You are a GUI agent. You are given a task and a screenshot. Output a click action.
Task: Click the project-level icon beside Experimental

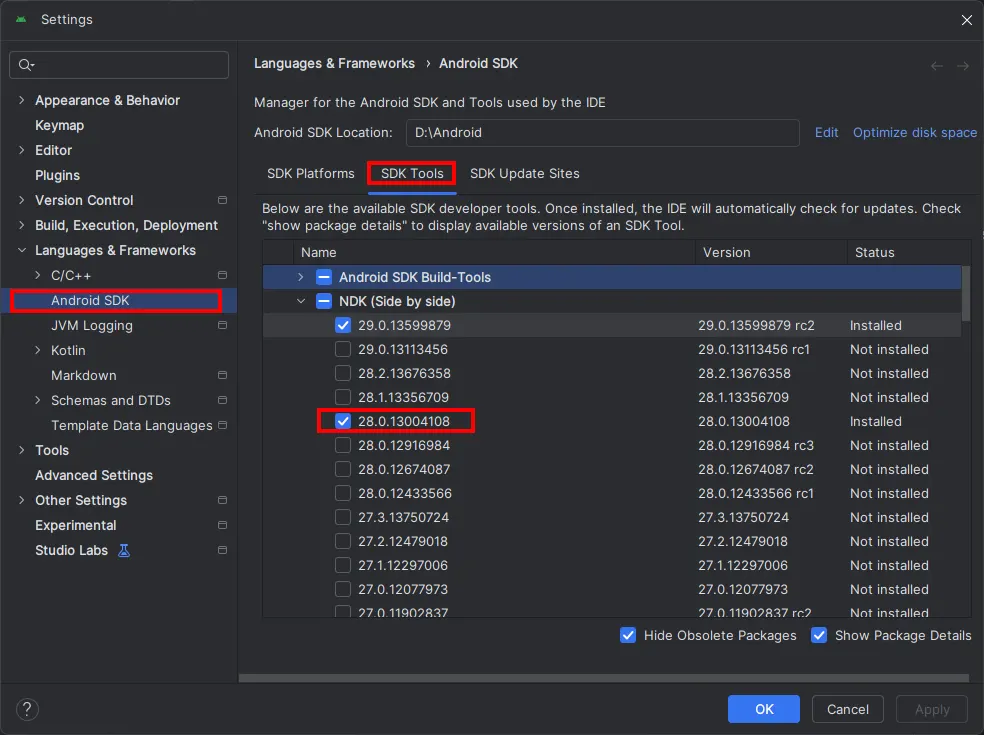222,525
